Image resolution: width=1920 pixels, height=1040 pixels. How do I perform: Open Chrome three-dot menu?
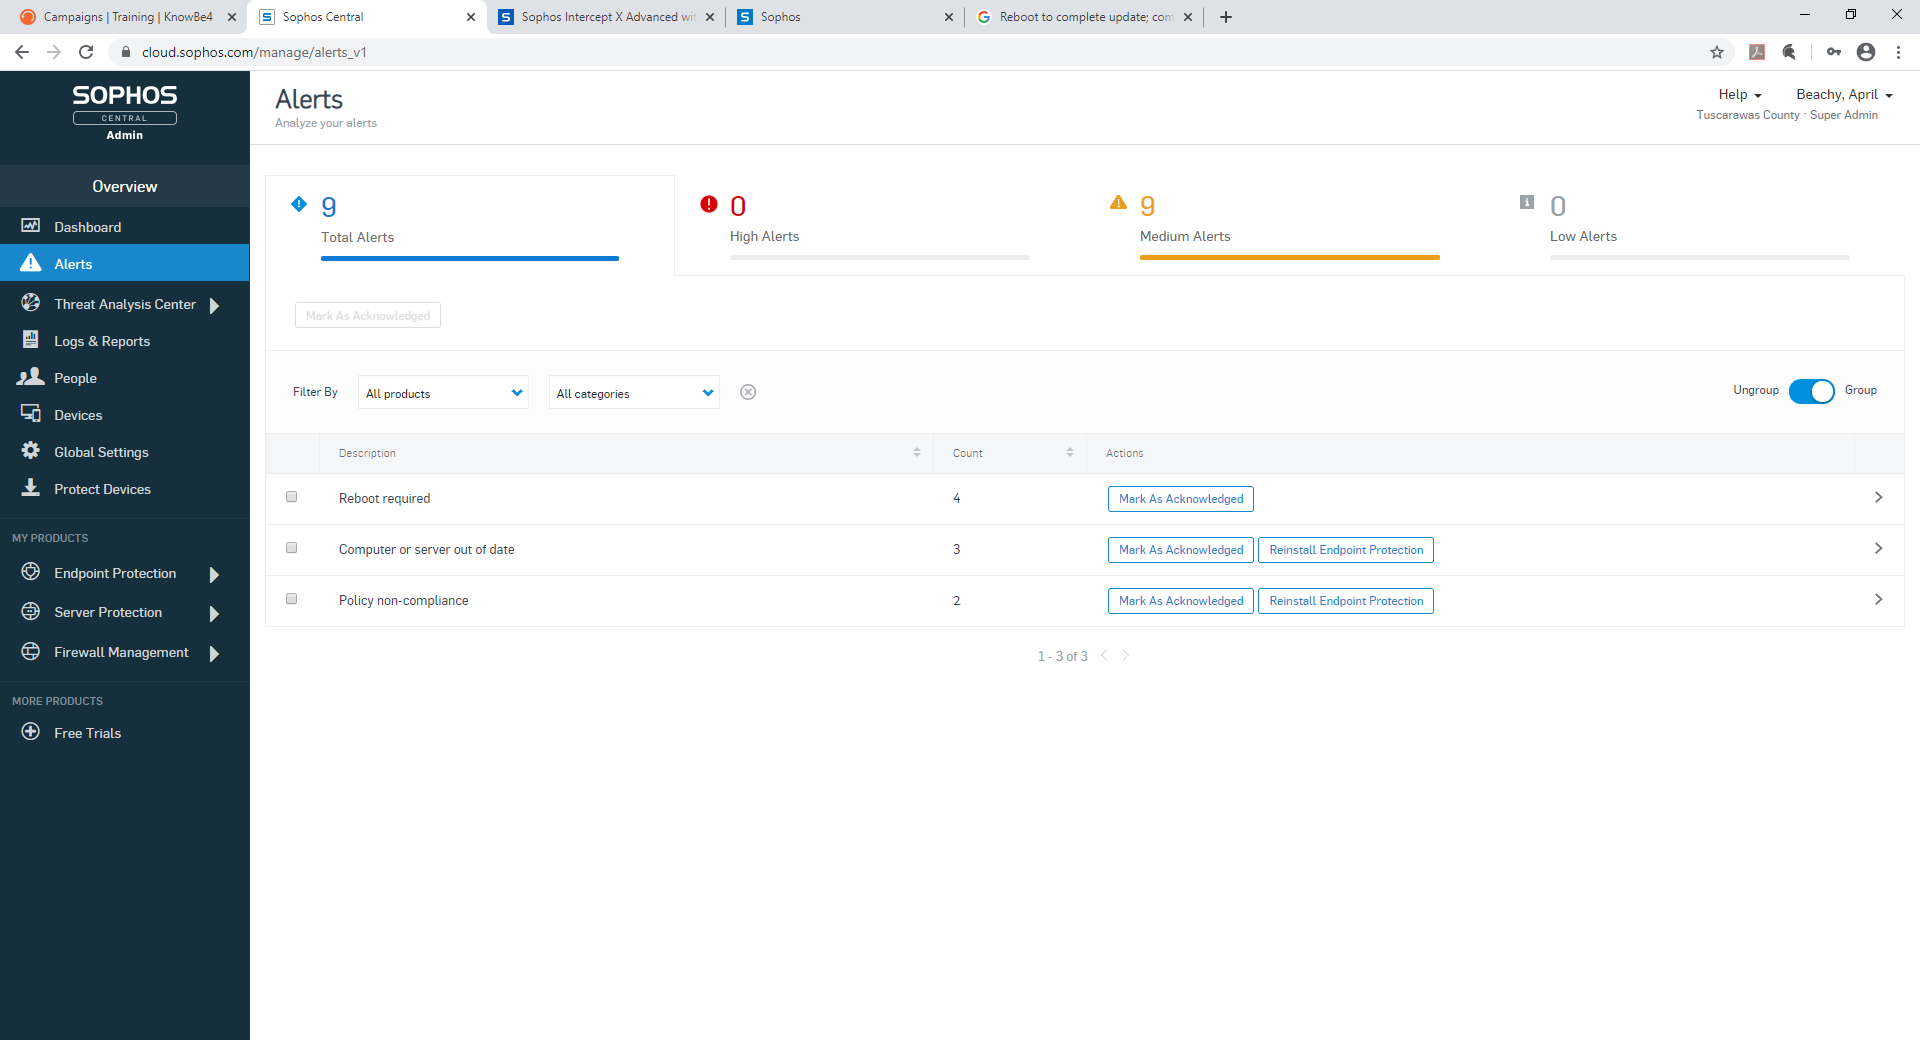1898,52
